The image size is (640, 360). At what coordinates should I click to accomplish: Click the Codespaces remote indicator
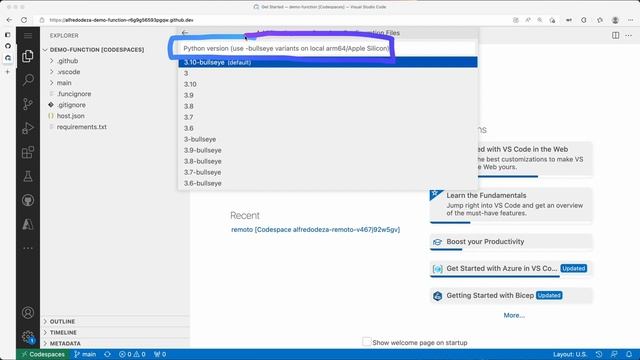[43, 354]
